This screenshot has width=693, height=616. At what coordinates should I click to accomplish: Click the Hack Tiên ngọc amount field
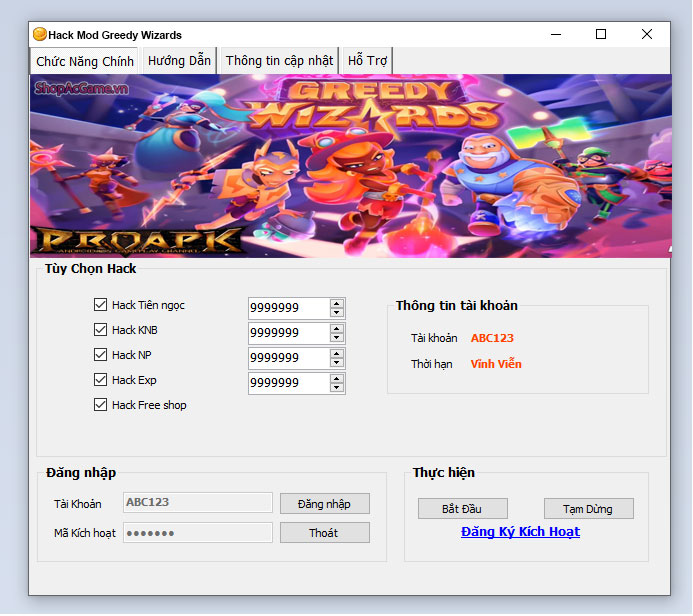click(289, 308)
